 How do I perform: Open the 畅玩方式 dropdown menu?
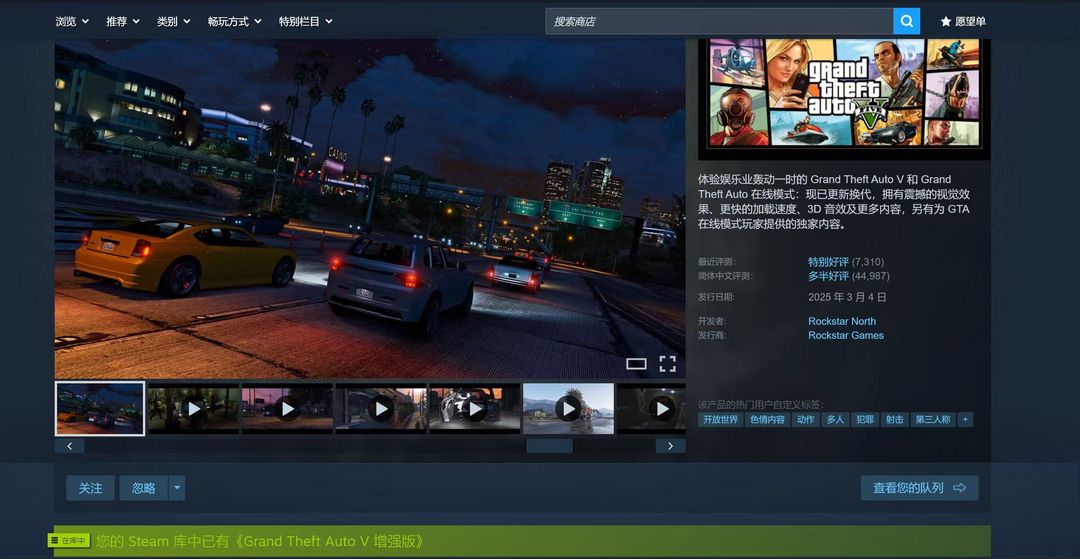pyautogui.click(x=235, y=21)
